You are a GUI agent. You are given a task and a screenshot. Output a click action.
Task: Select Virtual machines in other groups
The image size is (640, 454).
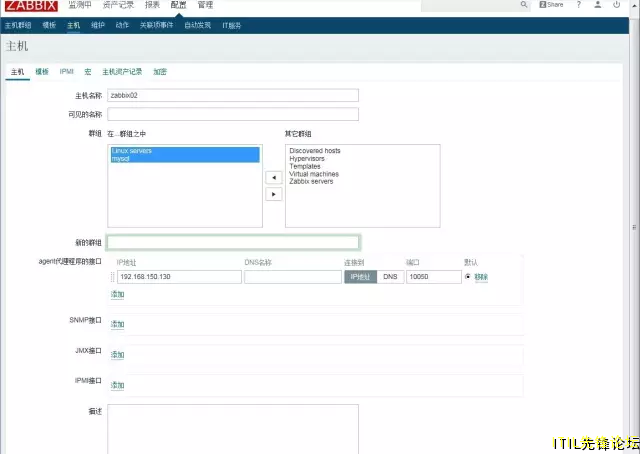(314, 174)
